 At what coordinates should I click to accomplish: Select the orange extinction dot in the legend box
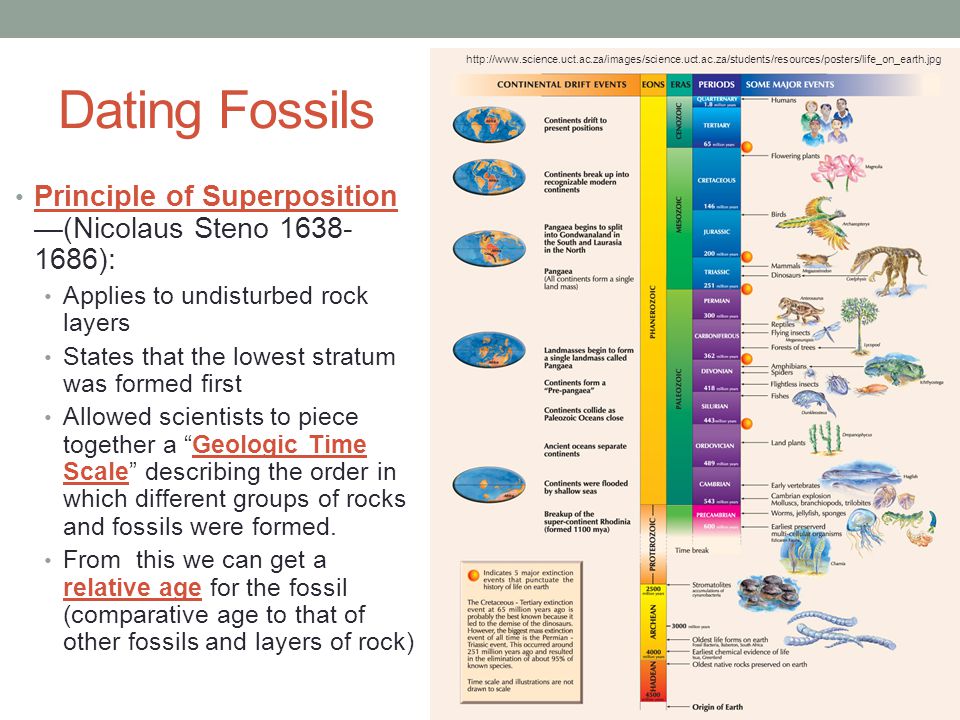pos(473,576)
